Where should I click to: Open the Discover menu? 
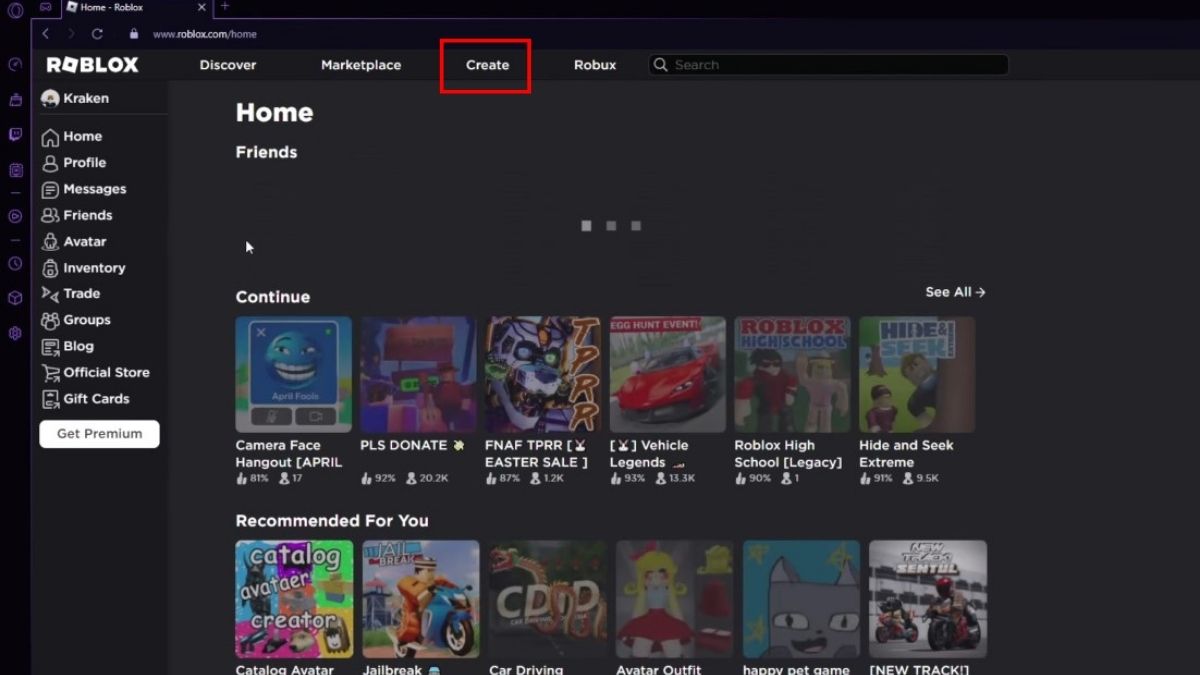click(228, 65)
